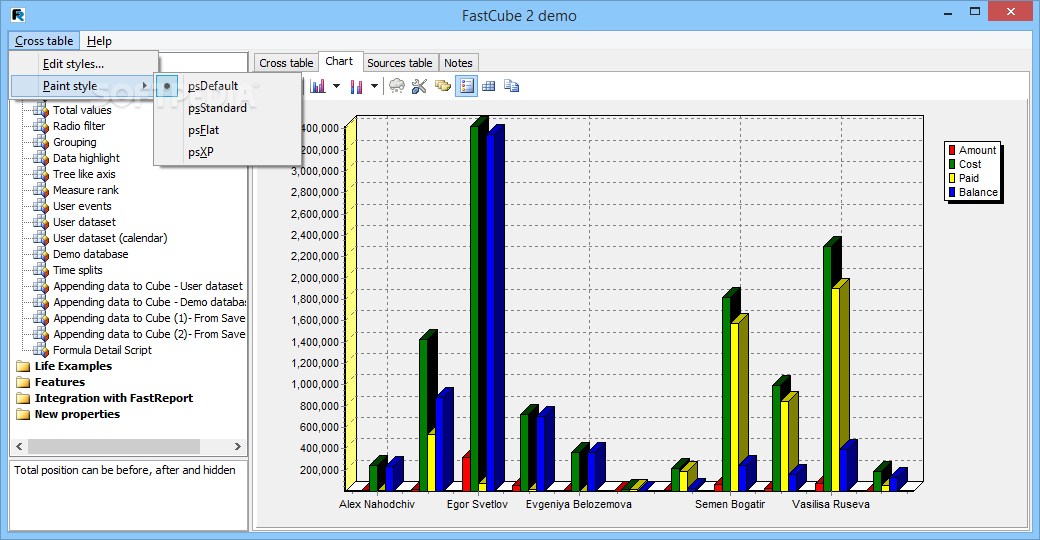
Task: Click the Formula Detail Script item text
Action: (102, 350)
